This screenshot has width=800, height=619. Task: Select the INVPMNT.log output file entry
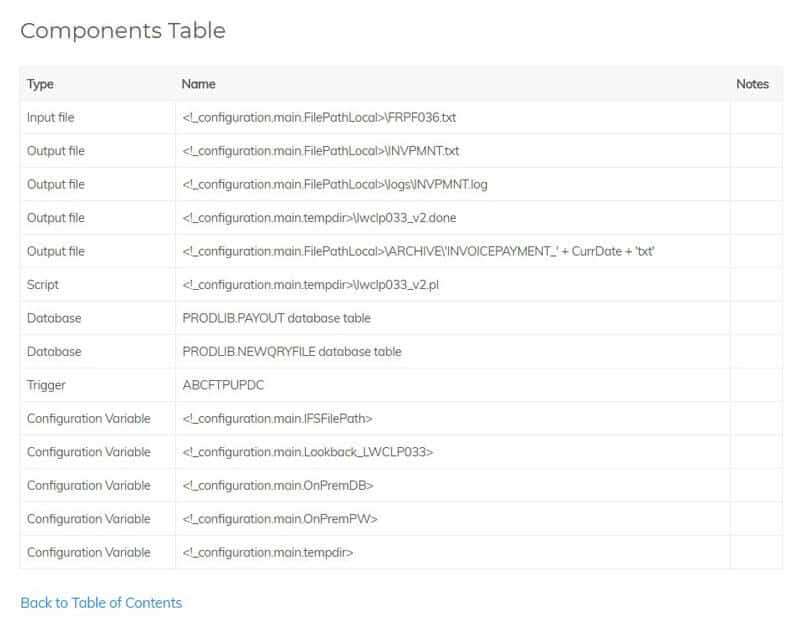(x=335, y=184)
